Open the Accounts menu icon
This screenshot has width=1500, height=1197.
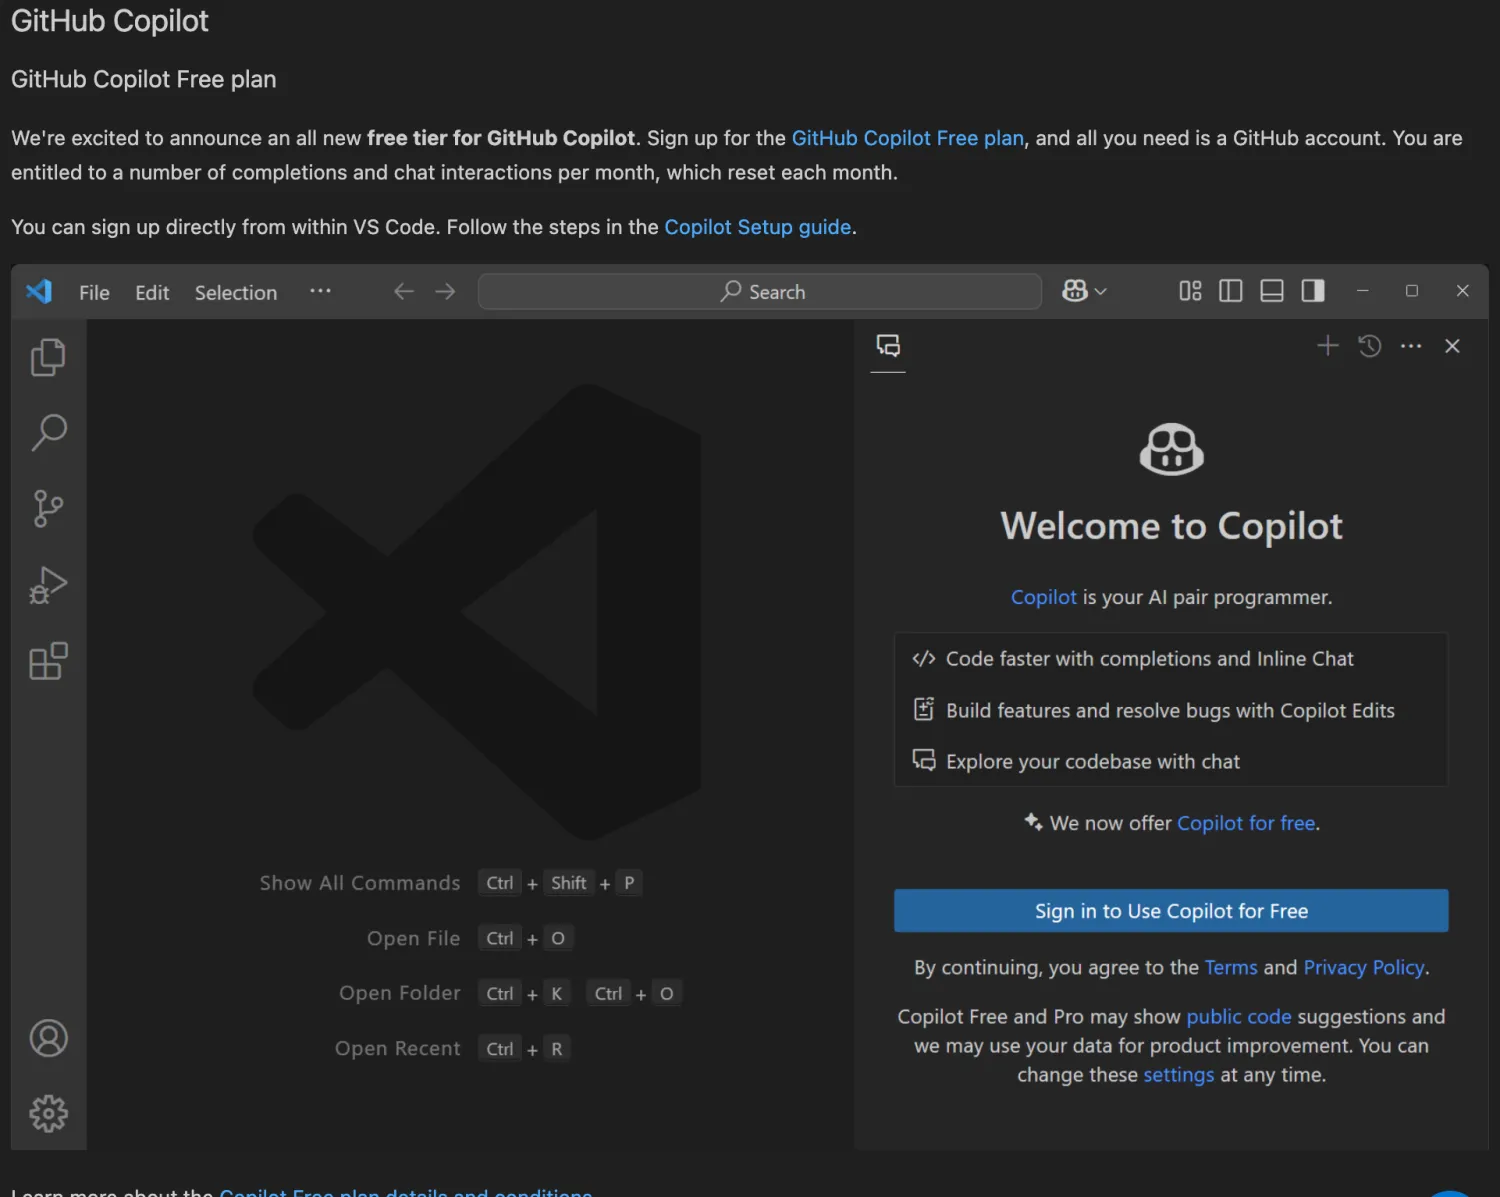(48, 1038)
